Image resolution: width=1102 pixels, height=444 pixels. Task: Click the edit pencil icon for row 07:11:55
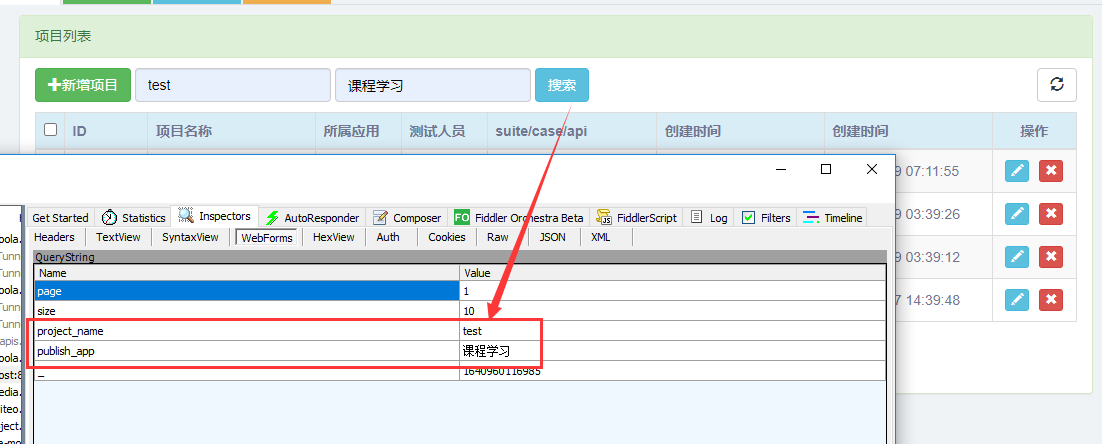1016,171
